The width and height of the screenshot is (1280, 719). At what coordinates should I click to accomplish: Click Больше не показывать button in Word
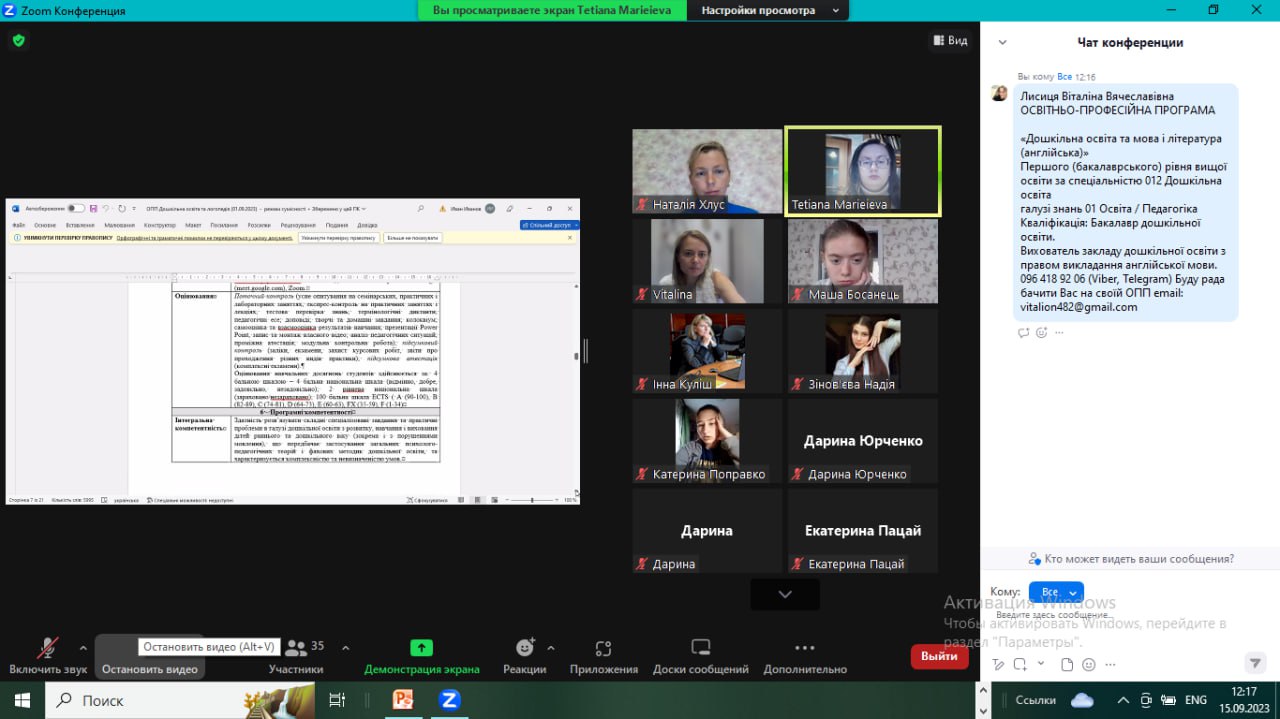tap(411, 238)
